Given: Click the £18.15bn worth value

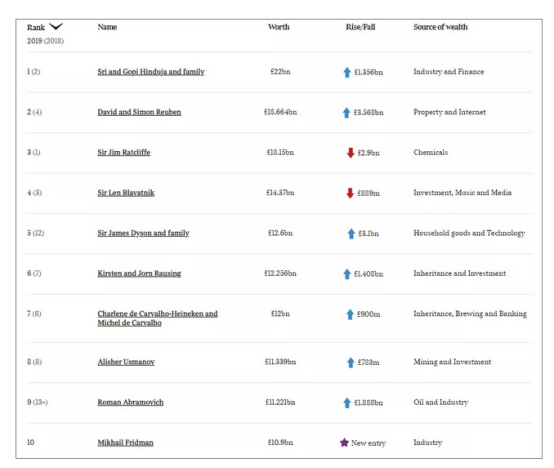Looking at the screenshot, I should click(280, 152).
